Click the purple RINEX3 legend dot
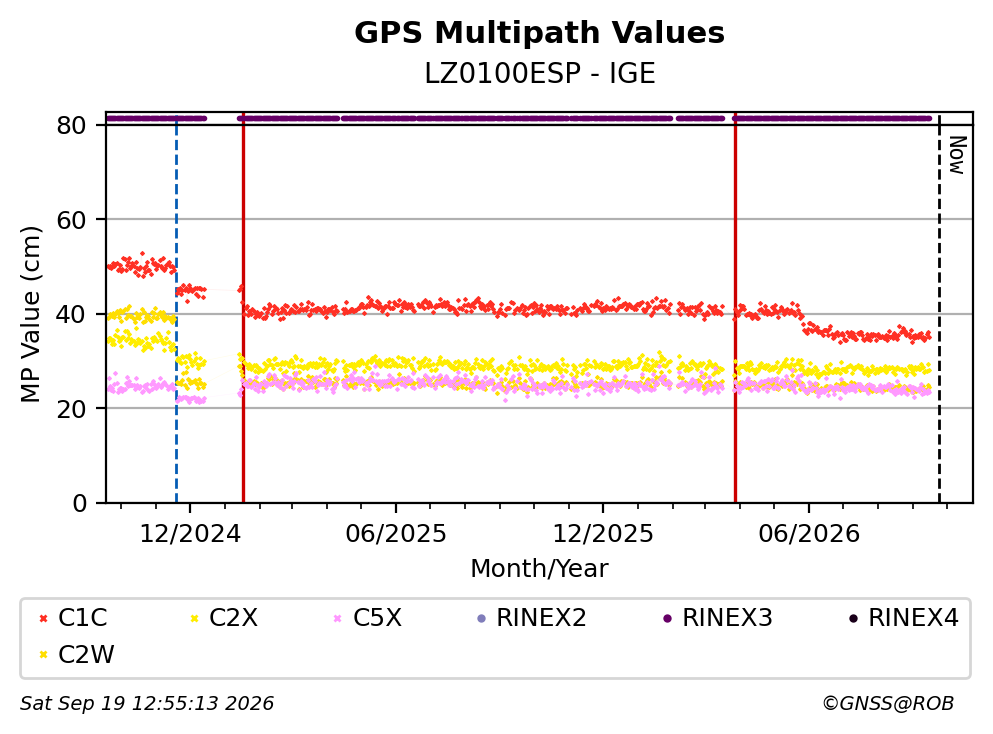Screen dimensions: 993x734 click(x=667, y=618)
